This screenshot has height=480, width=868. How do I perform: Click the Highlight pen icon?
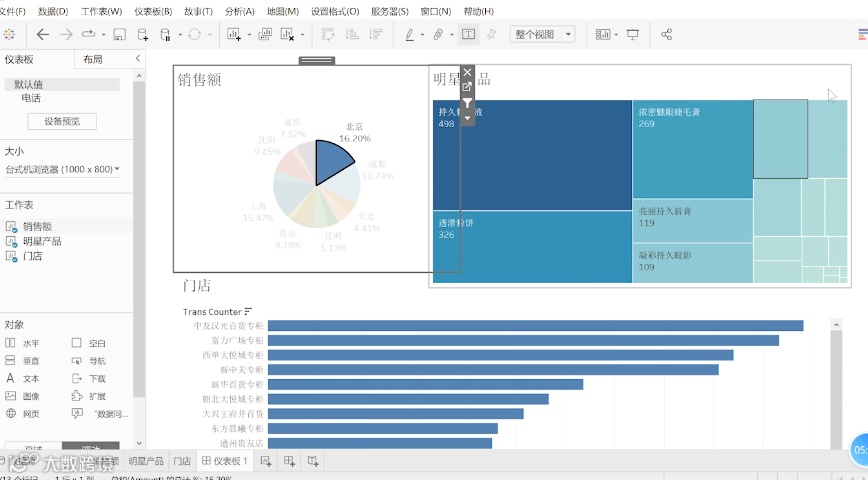[x=410, y=34]
